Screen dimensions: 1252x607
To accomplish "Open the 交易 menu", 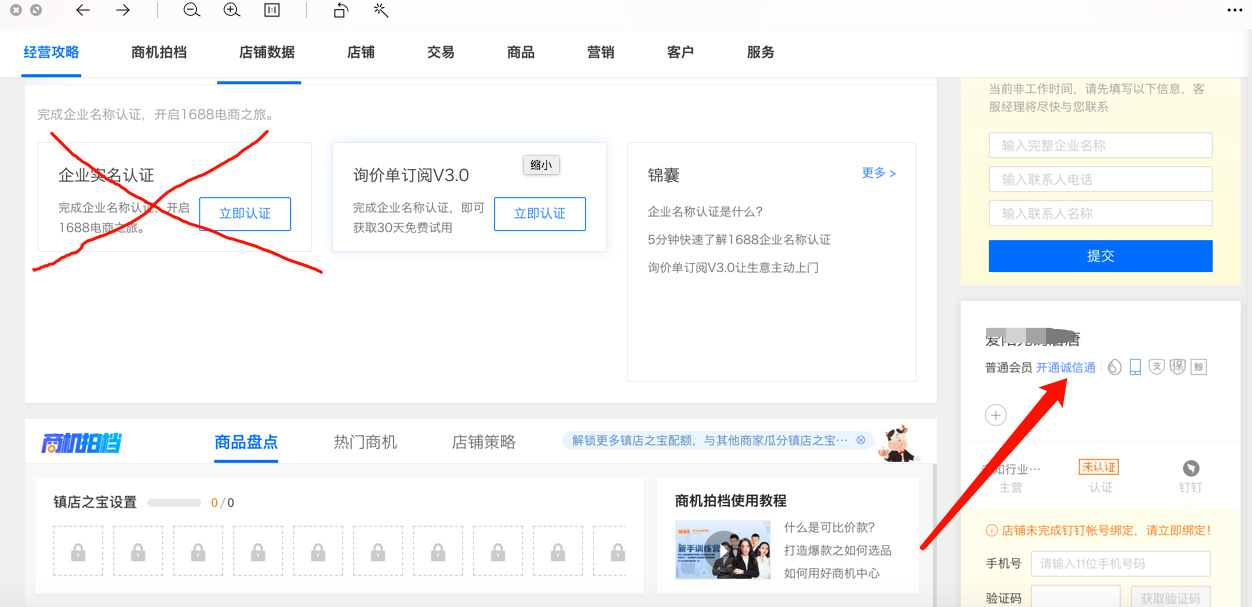I will pyautogui.click(x=441, y=52).
